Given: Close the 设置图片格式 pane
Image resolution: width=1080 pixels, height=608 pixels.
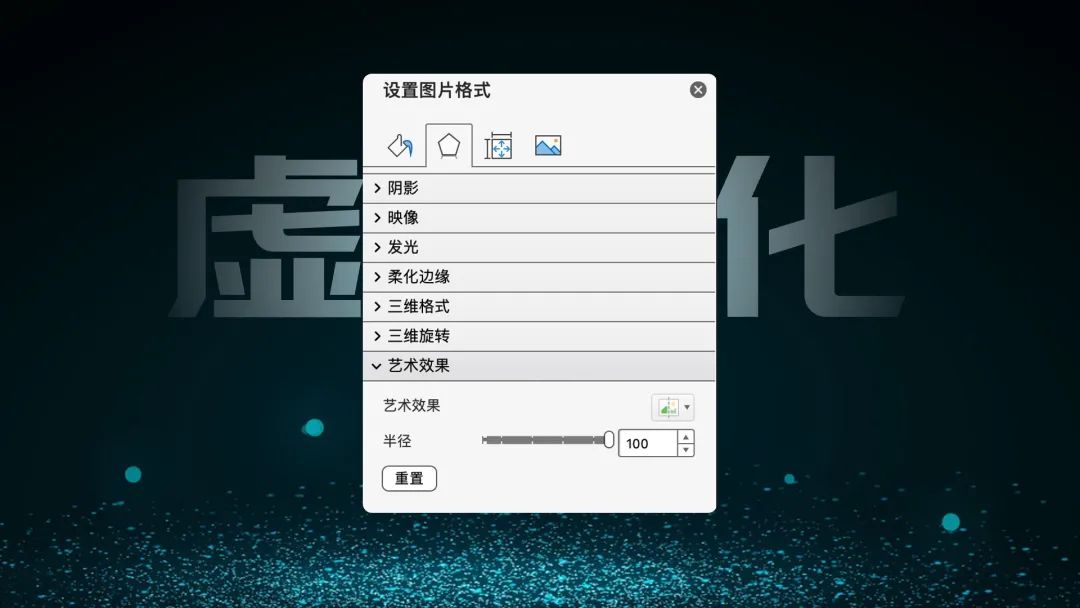Looking at the screenshot, I should (x=697, y=89).
